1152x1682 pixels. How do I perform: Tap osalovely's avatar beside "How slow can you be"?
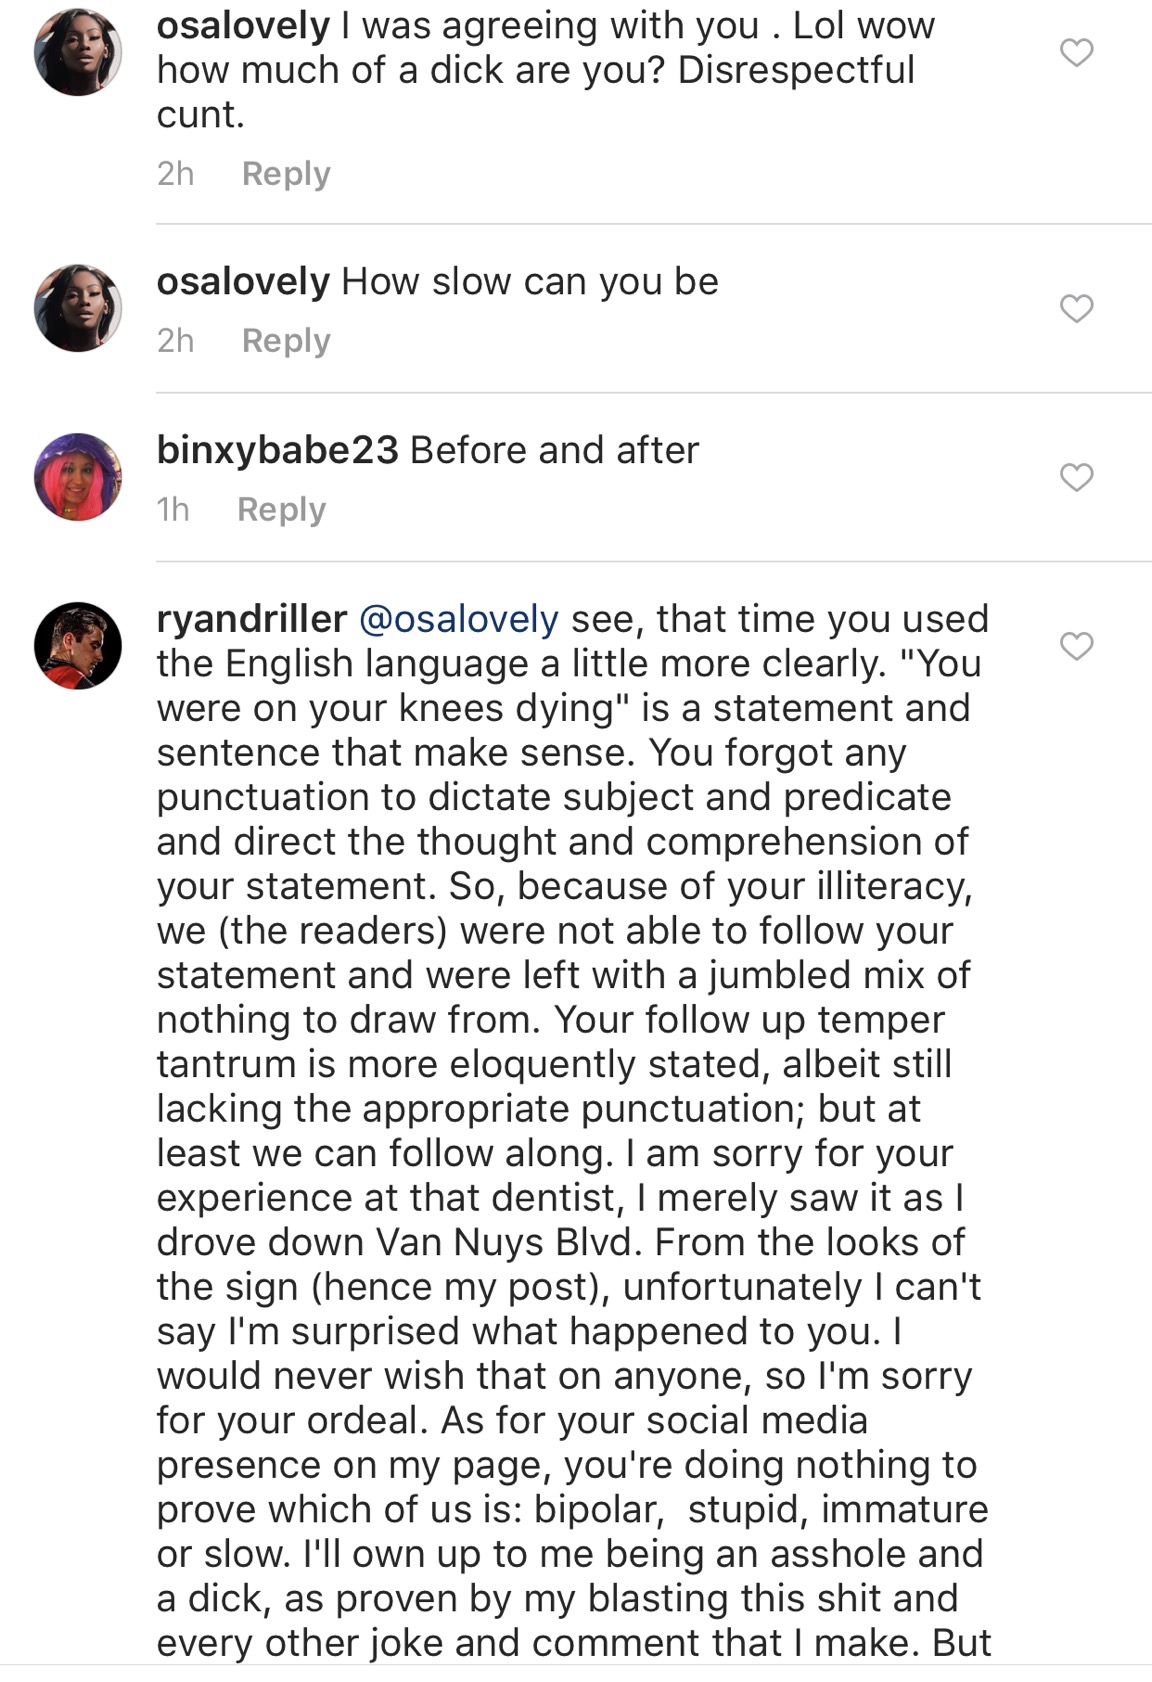(78, 308)
